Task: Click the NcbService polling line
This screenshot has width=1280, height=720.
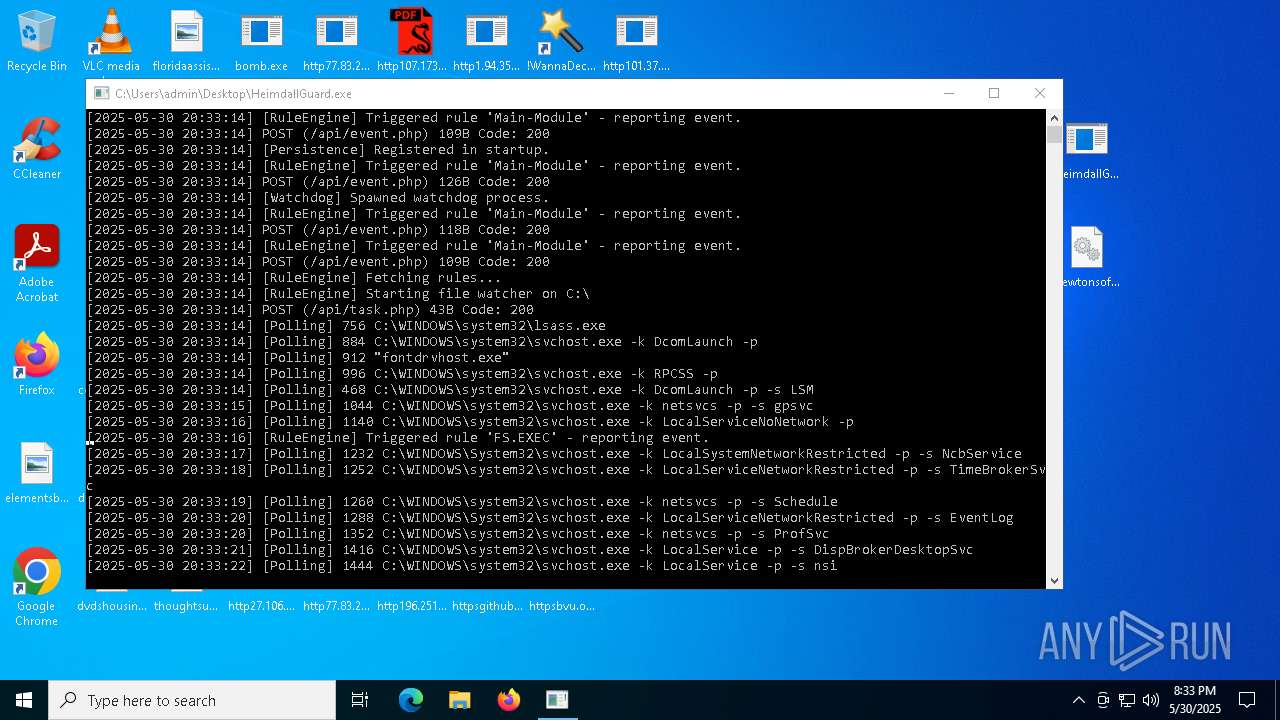Action: coord(554,454)
